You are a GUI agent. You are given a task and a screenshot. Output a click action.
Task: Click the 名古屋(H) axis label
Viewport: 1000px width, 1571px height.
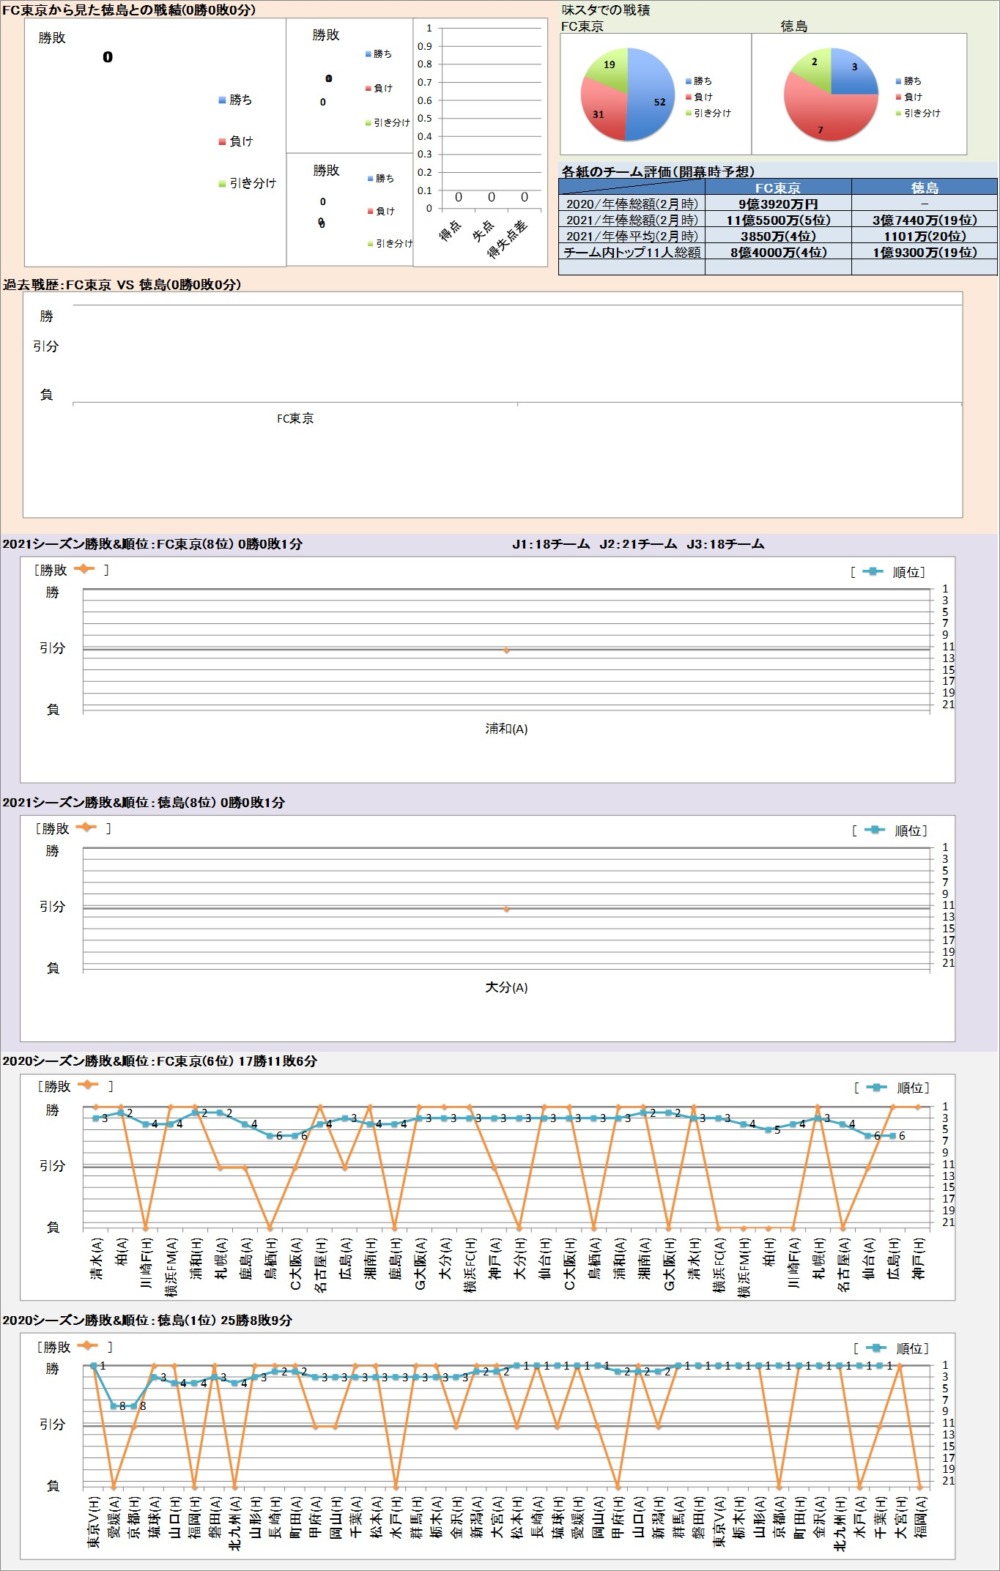[320, 1265]
